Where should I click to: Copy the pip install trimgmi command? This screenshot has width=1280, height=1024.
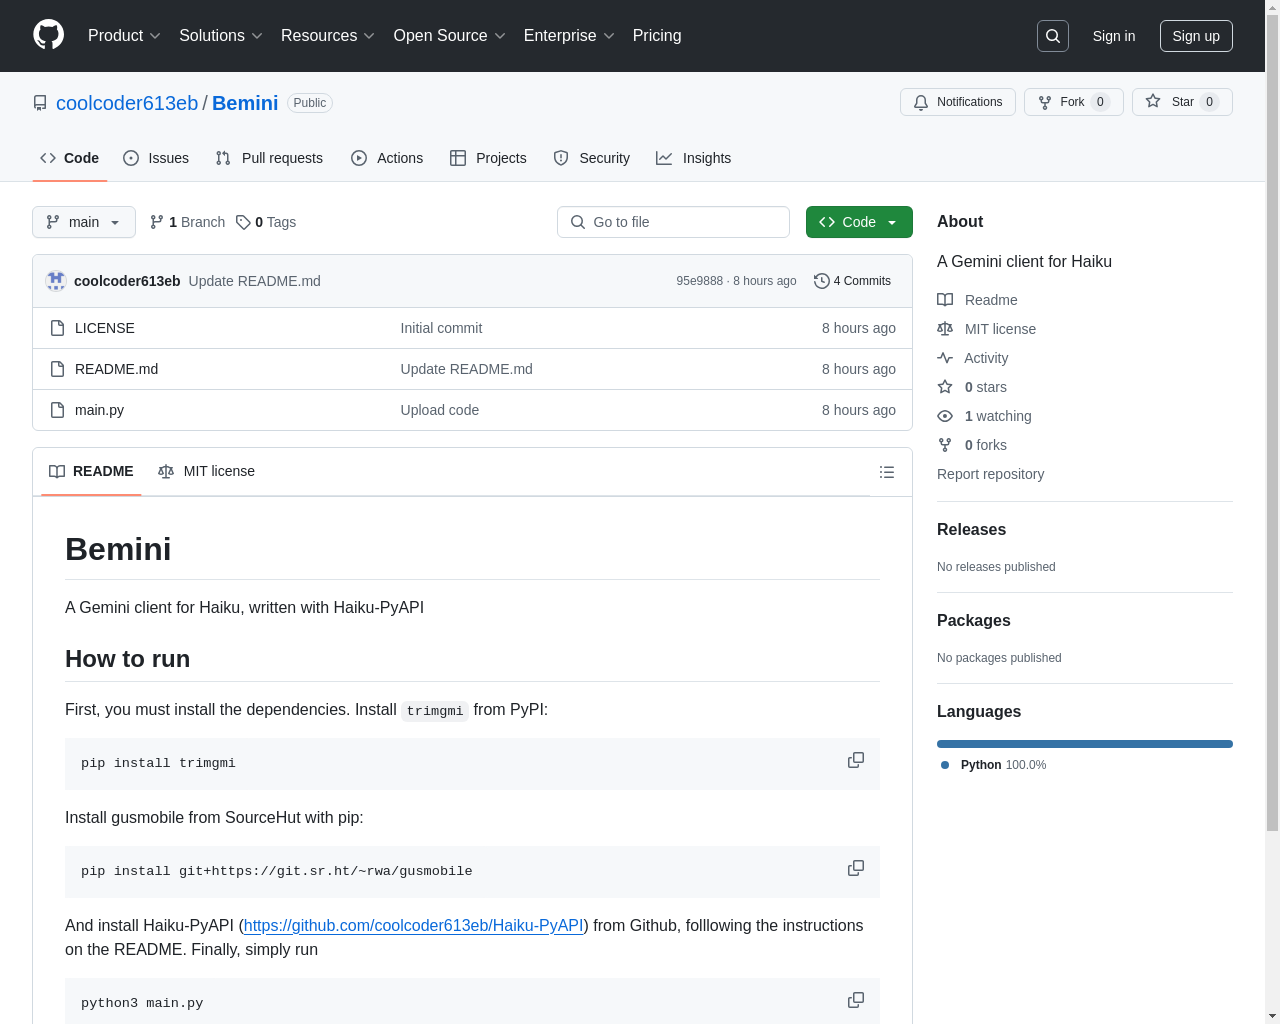tap(856, 760)
